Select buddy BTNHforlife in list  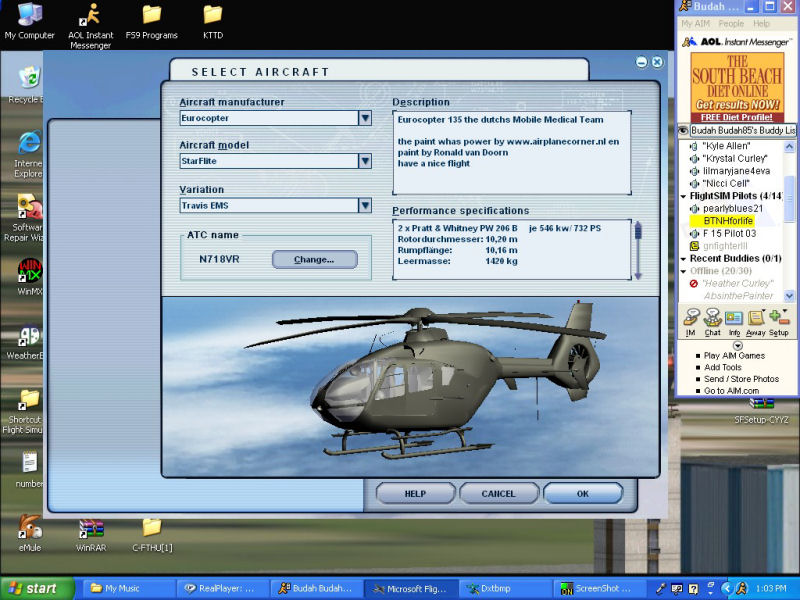pos(727,221)
